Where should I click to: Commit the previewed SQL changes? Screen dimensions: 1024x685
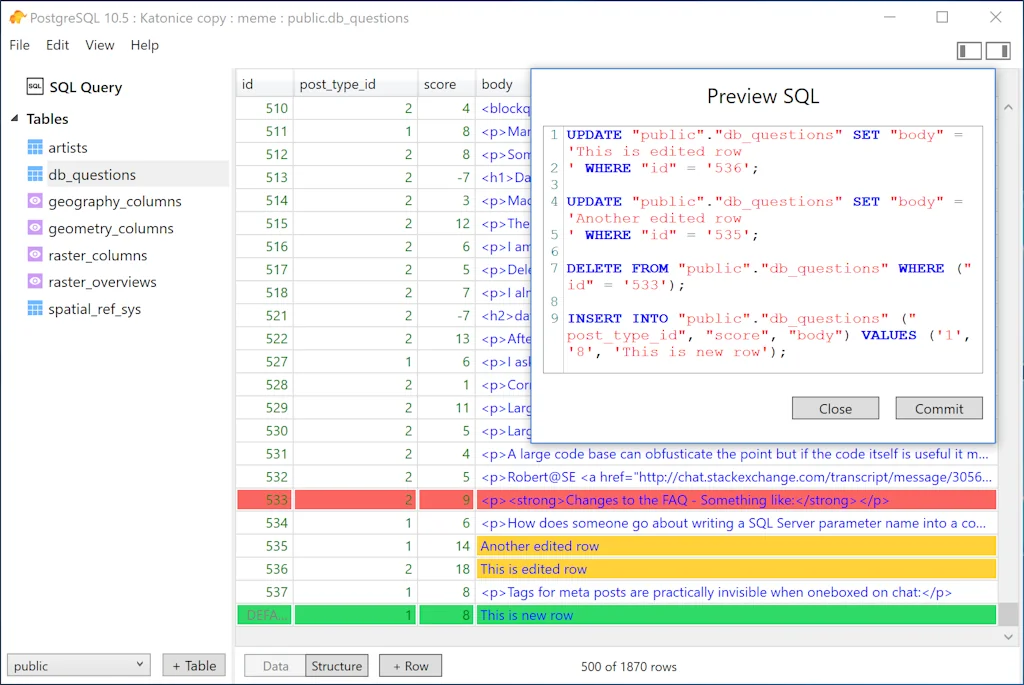[938, 408]
